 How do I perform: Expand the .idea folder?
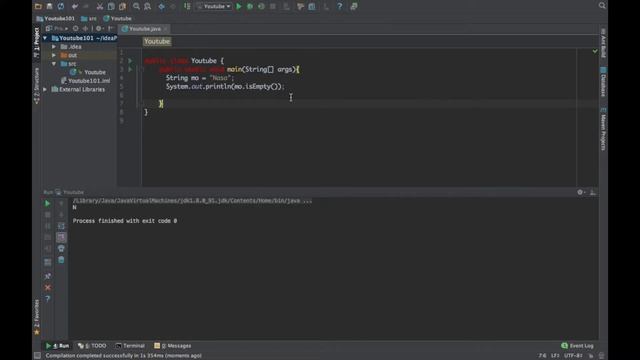54,47
